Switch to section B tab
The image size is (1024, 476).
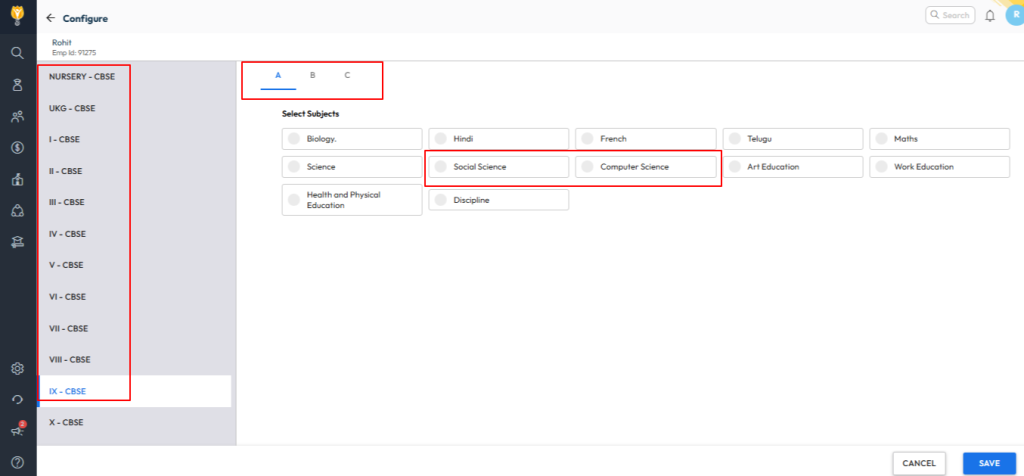point(312,76)
